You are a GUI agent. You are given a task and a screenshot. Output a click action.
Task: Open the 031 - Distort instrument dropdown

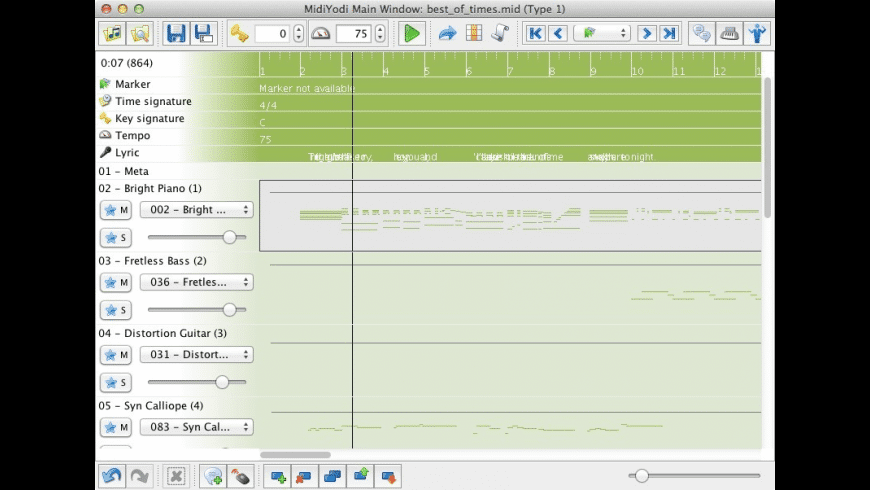(x=197, y=355)
